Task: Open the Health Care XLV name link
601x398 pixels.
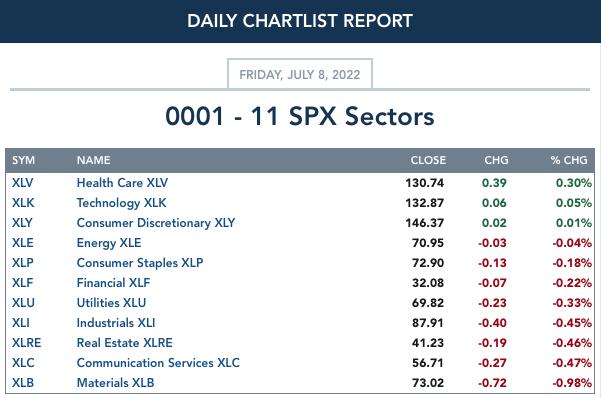Action: point(122,183)
